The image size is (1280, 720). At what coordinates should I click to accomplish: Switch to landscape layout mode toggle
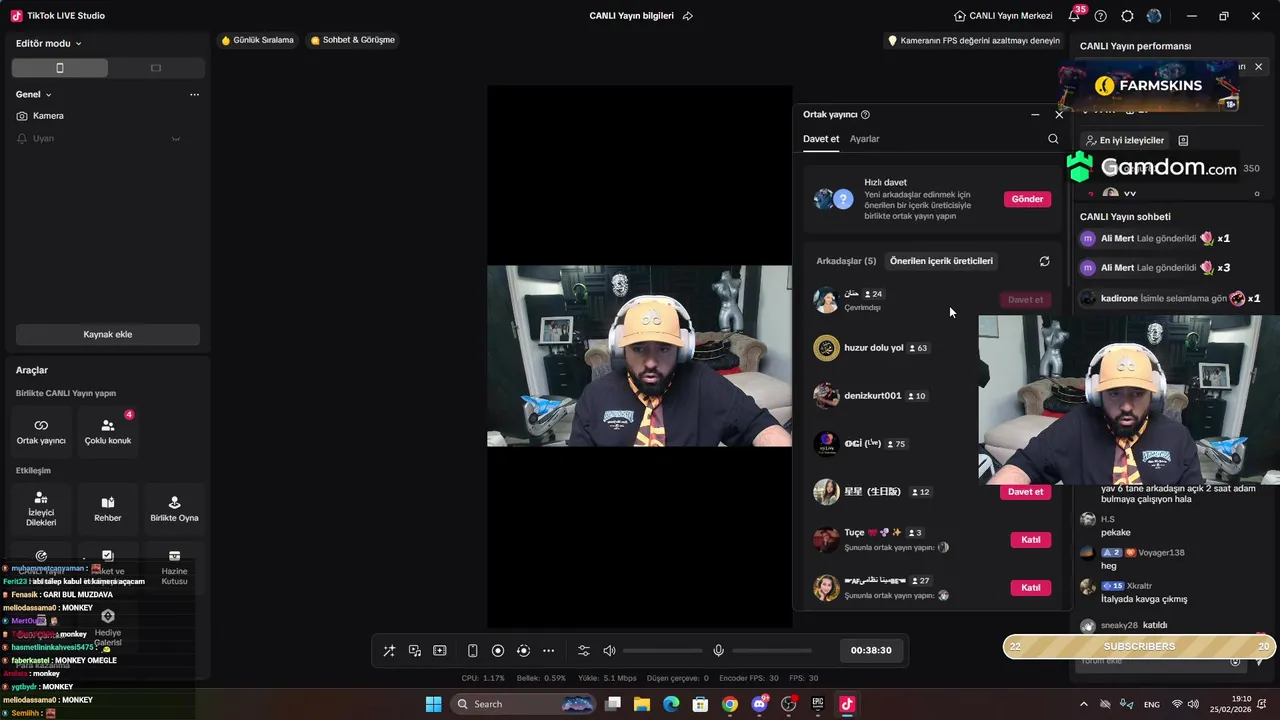click(156, 68)
